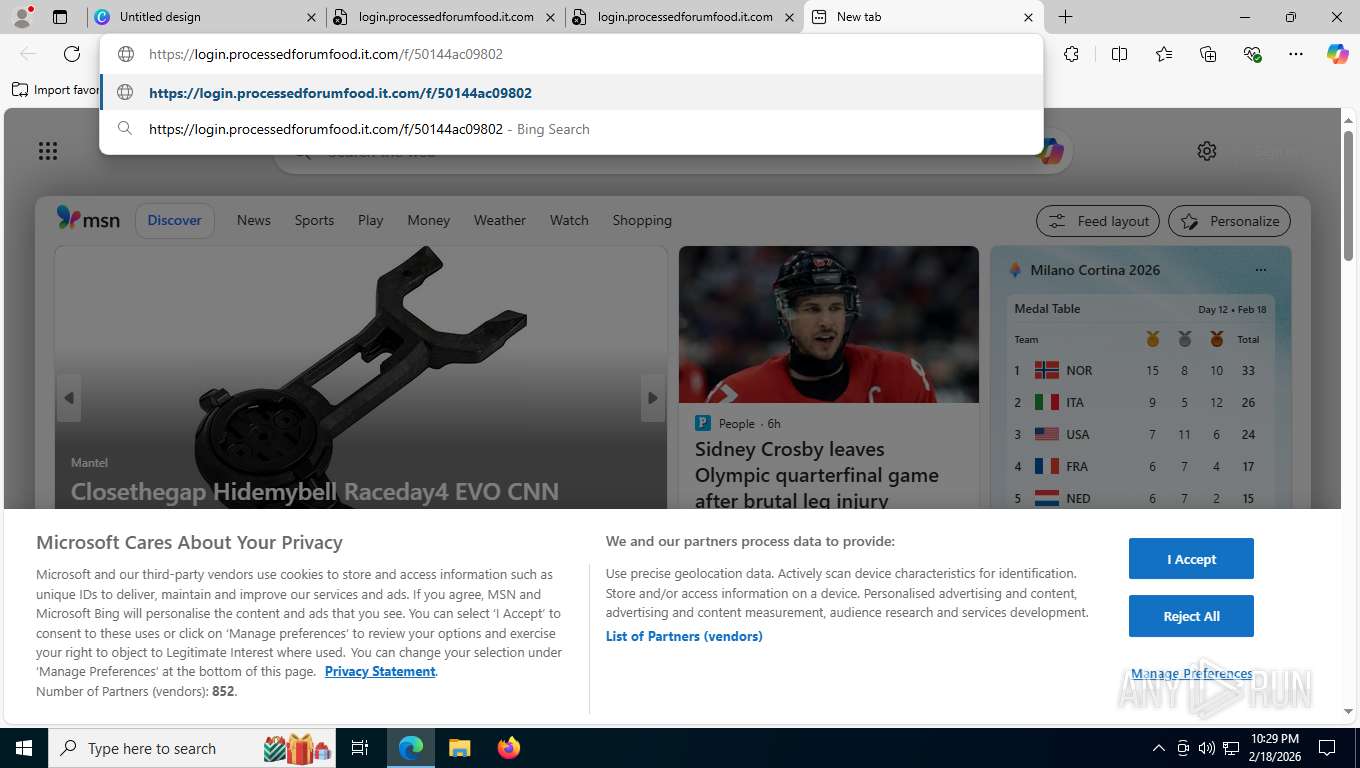Screen dimensions: 1360x768
Task: Open the Import favorites bookmark
Action: (x=56, y=90)
